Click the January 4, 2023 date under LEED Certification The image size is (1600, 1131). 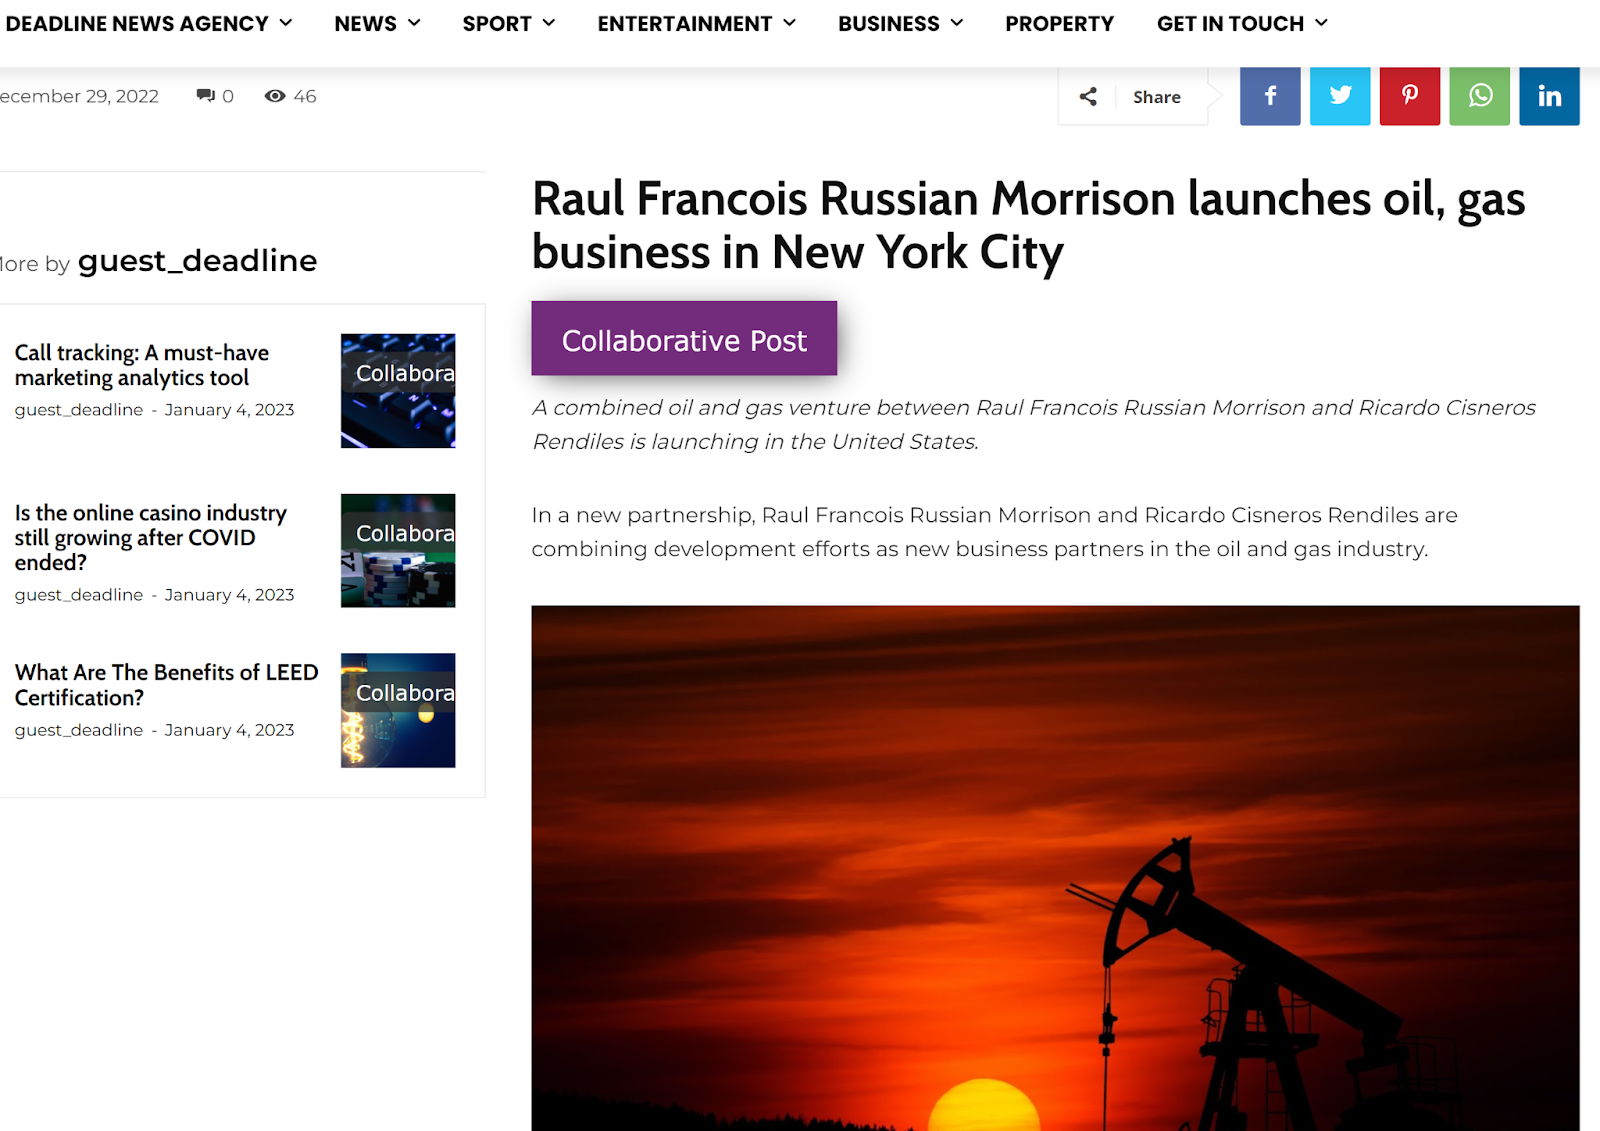point(229,730)
